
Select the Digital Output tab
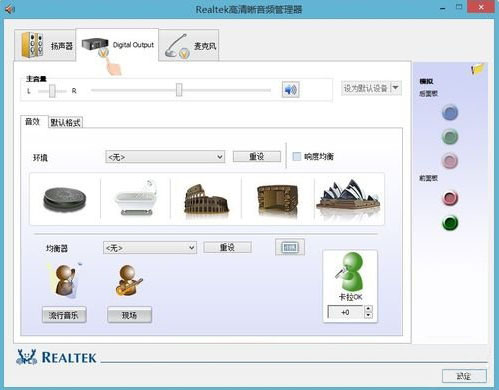pyautogui.click(x=117, y=46)
